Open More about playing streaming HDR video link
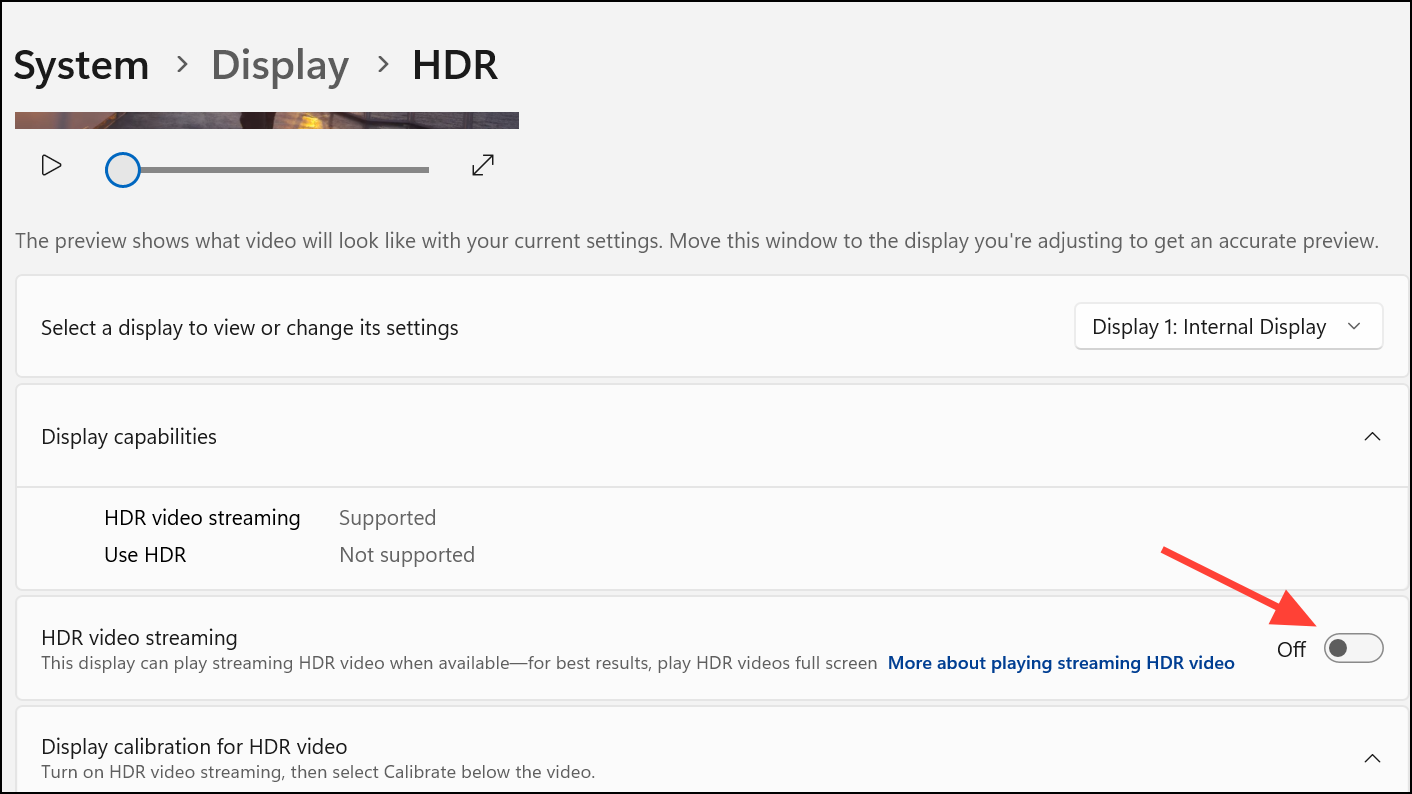This screenshot has height=794, width=1412. (x=1061, y=663)
